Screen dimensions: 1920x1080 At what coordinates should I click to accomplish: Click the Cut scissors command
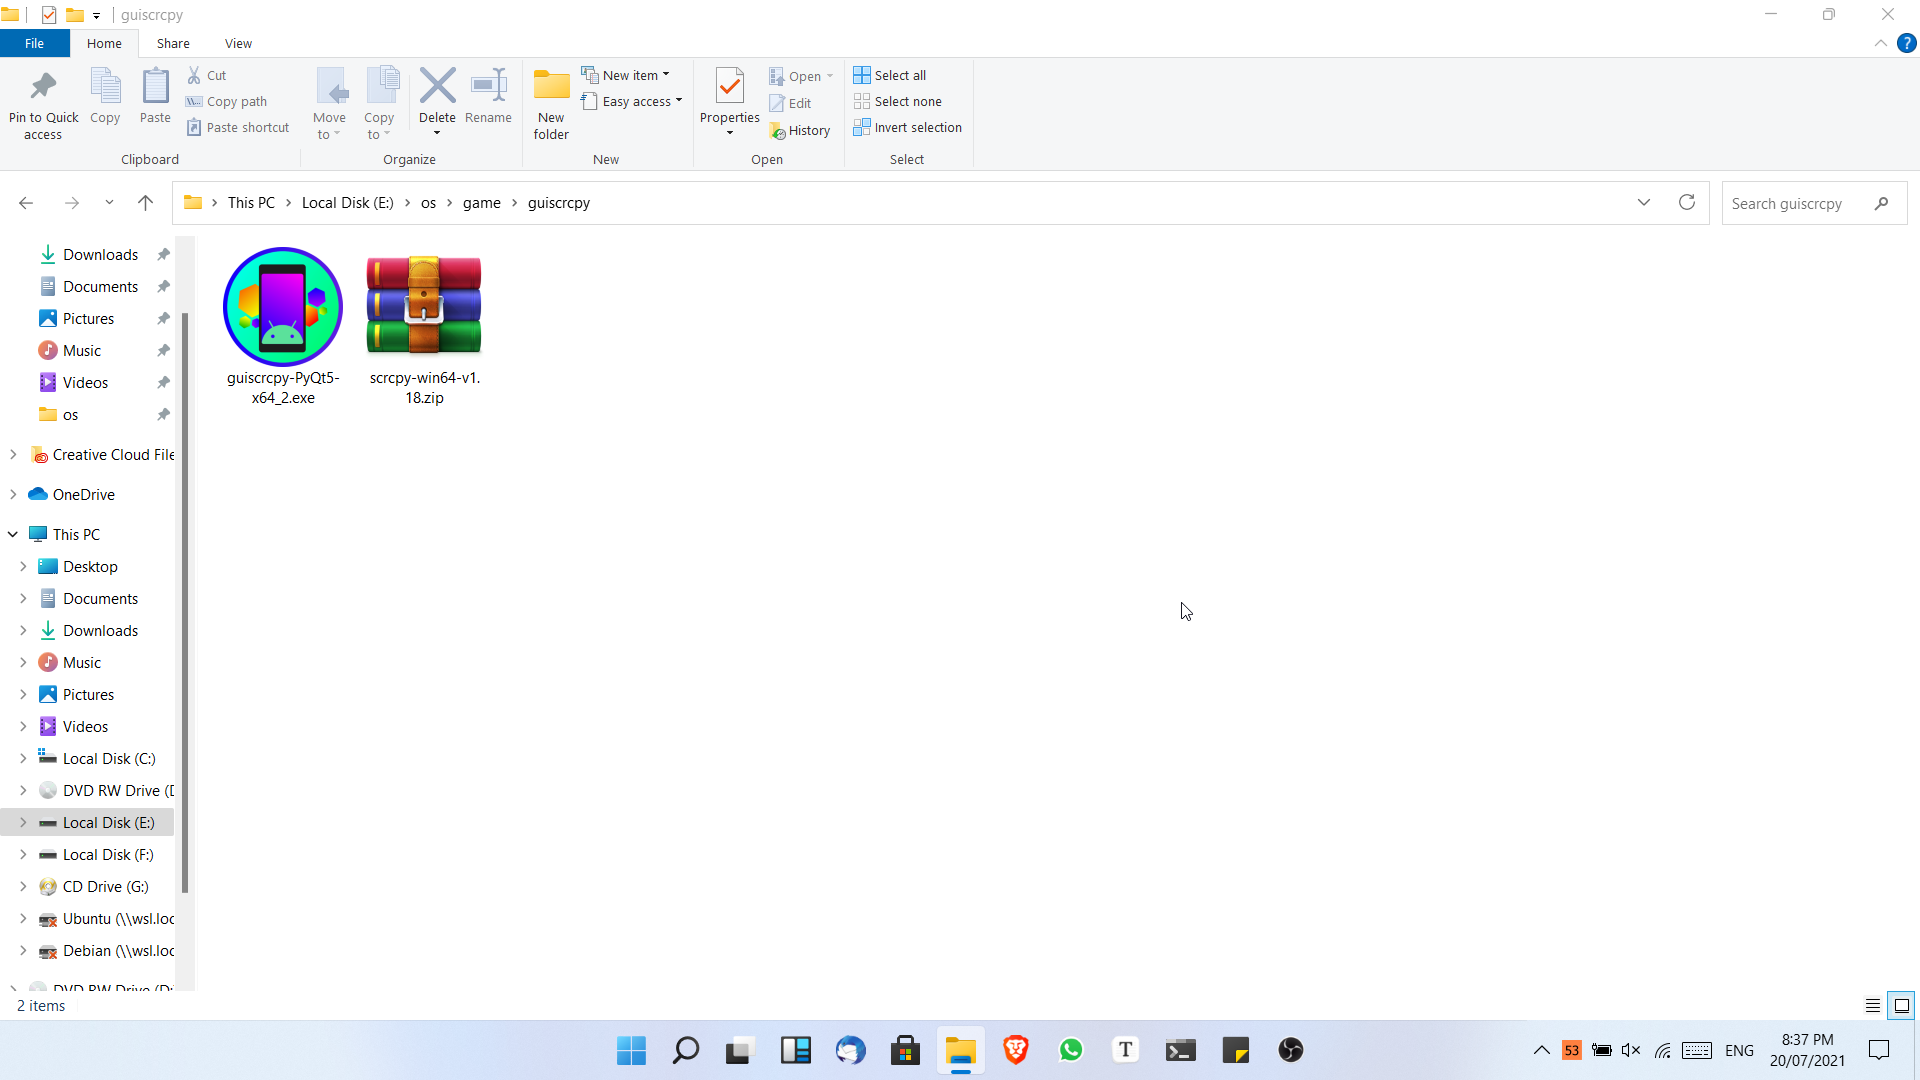pos(207,75)
